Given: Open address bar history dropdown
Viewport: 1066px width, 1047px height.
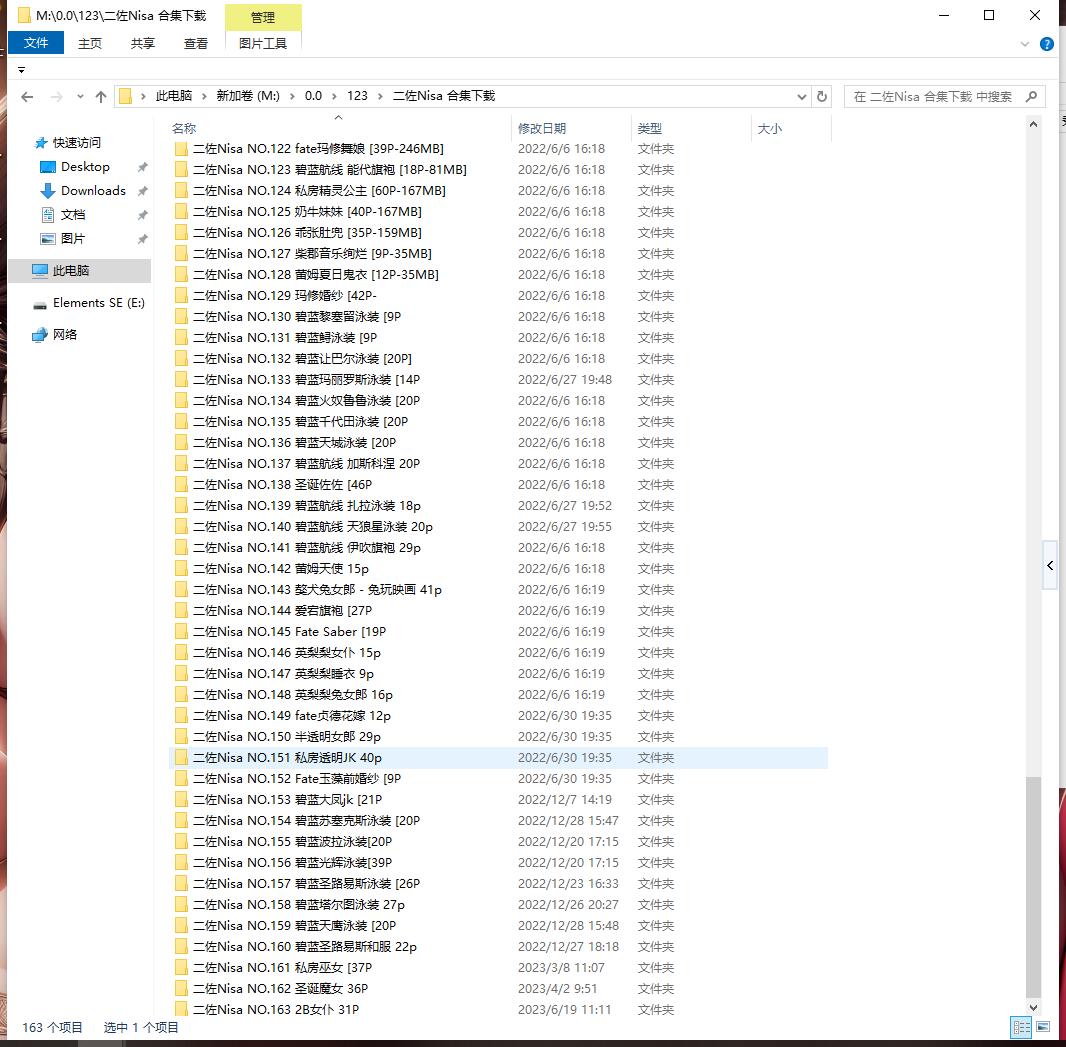Looking at the screenshot, I should pyautogui.click(x=802, y=97).
